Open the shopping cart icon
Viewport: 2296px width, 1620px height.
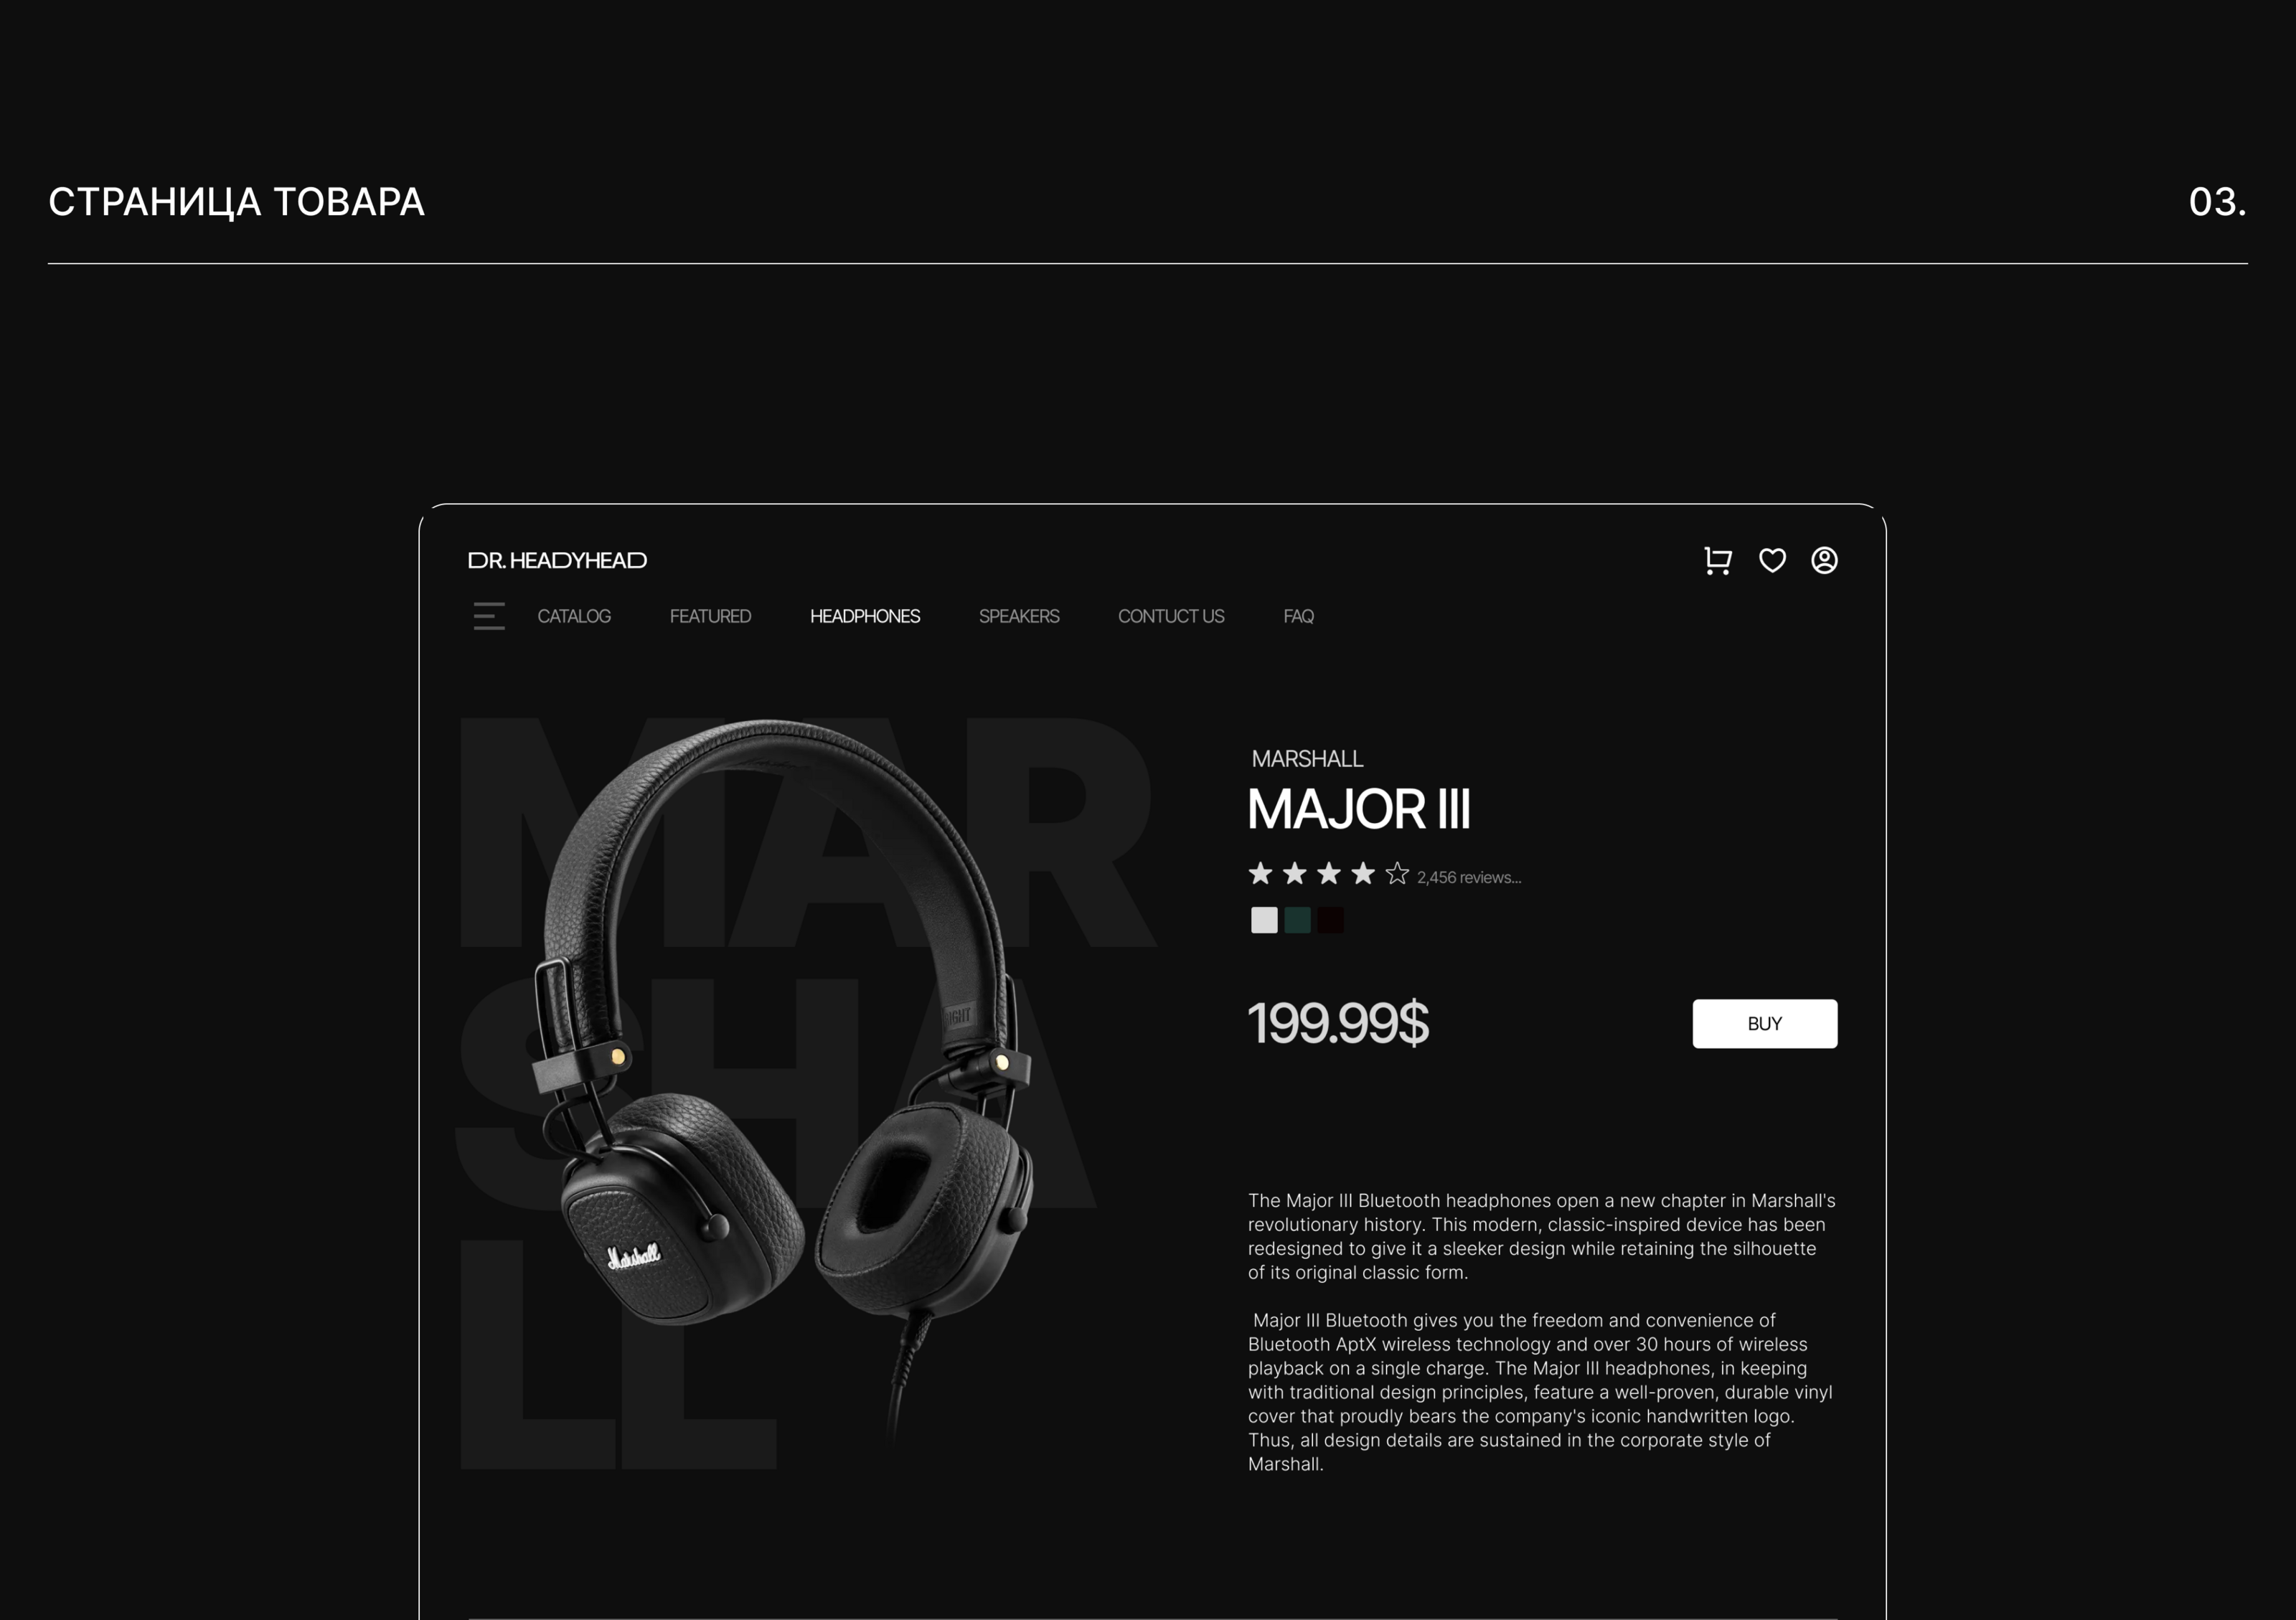point(1717,561)
